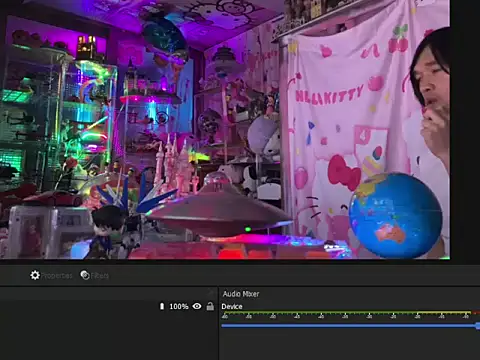Open the Filters dialog for the source
Viewport: 480px width, 360px height.
pos(85,275)
